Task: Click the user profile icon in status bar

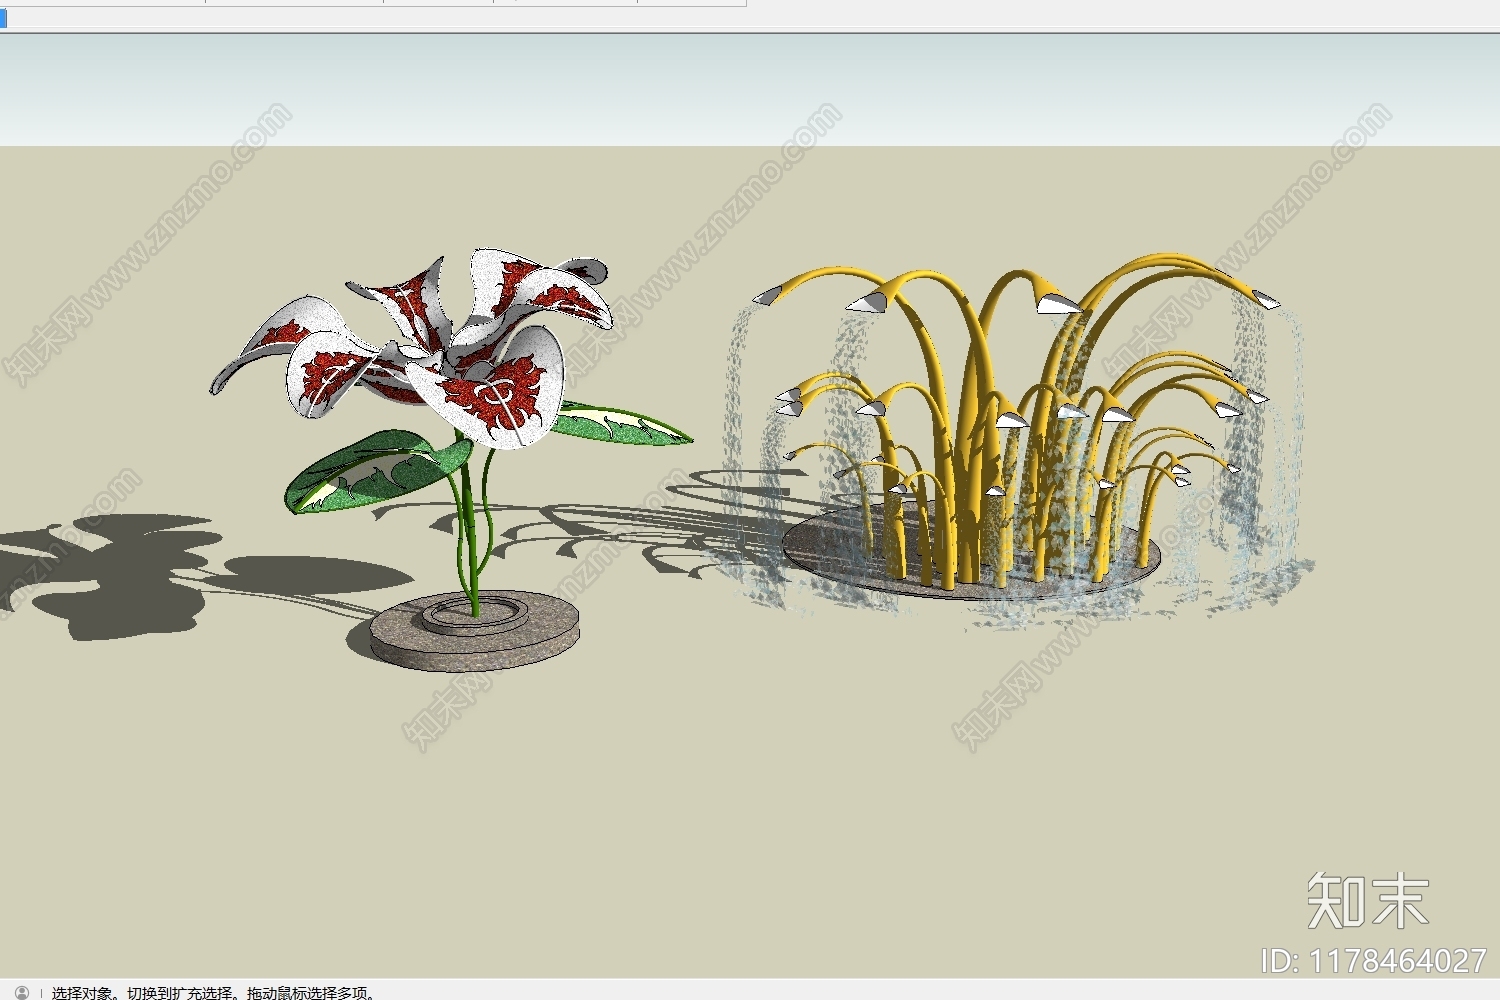Action: coord(22,992)
